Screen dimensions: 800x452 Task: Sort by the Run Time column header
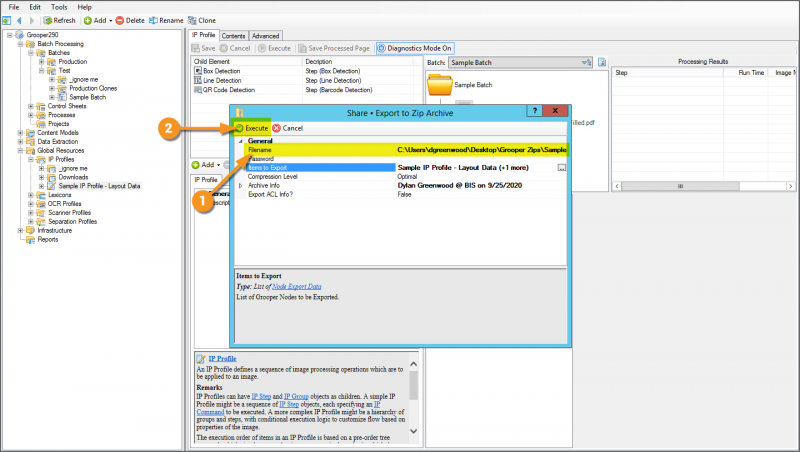pos(751,72)
